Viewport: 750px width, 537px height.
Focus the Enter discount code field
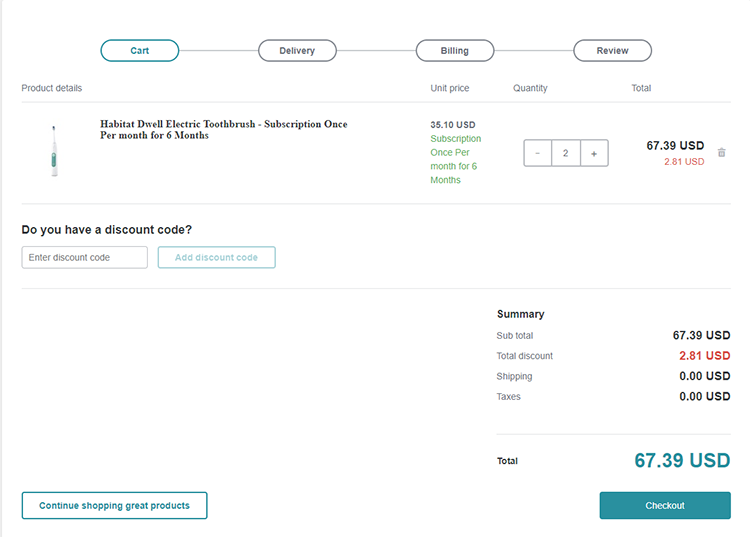tap(85, 257)
